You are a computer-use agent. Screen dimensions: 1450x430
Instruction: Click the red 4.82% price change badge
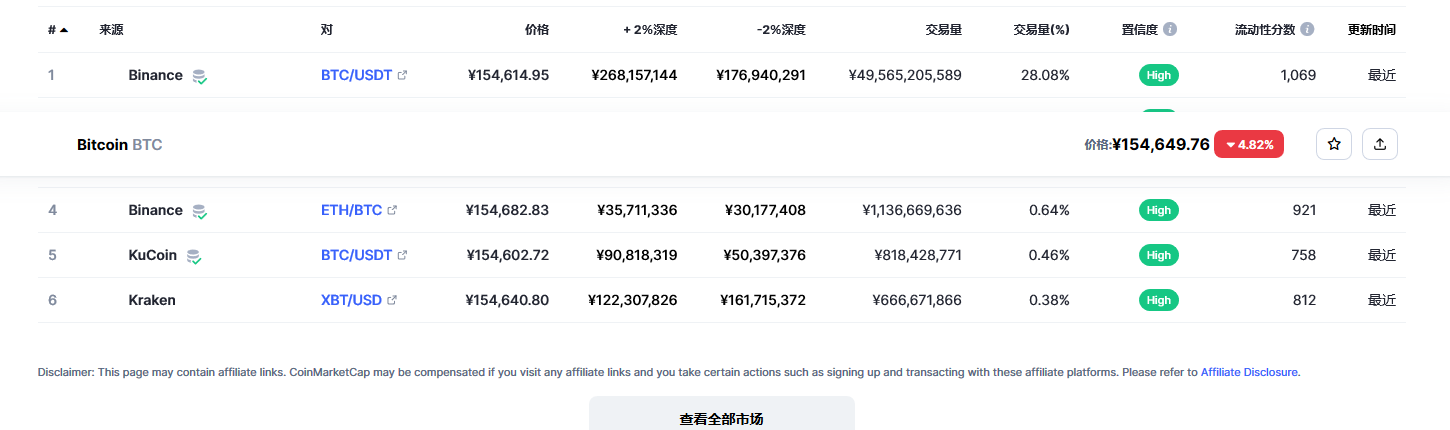[x=1249, y=144]
